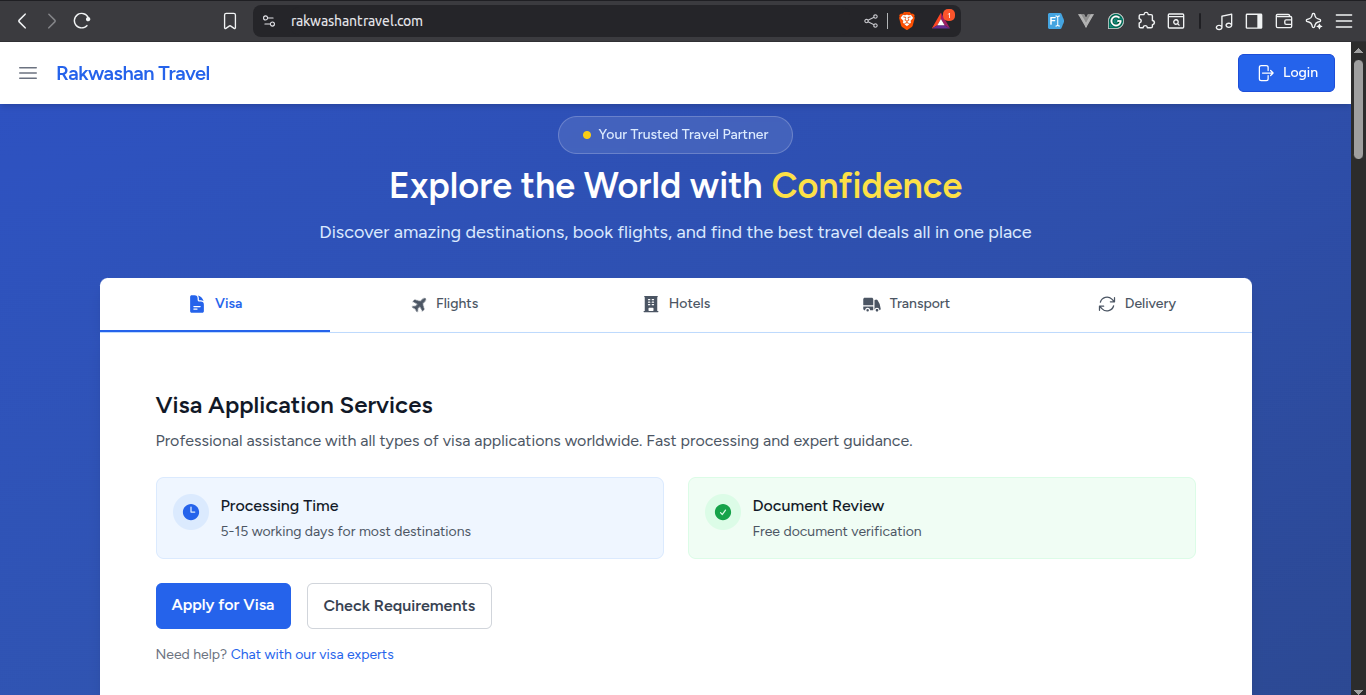The image size is (1366, 695).
Task: Reload the page
Action: pos(82,21)
